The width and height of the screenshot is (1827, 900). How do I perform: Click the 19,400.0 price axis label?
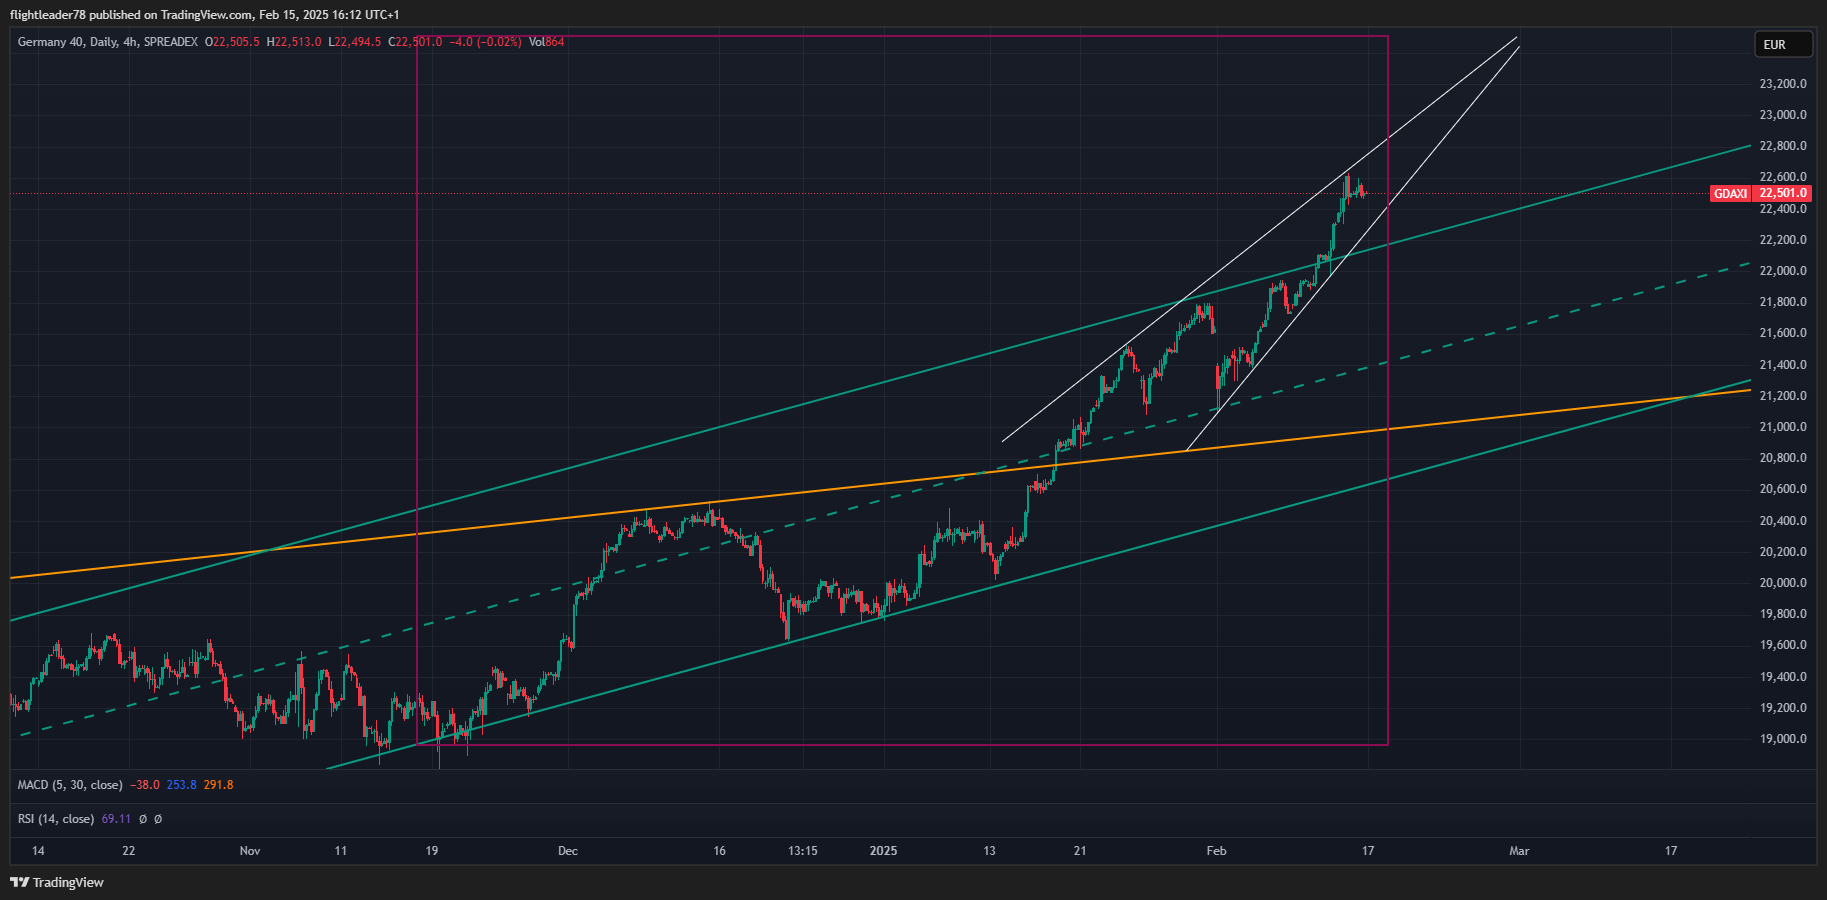(x=1783, y=677)
